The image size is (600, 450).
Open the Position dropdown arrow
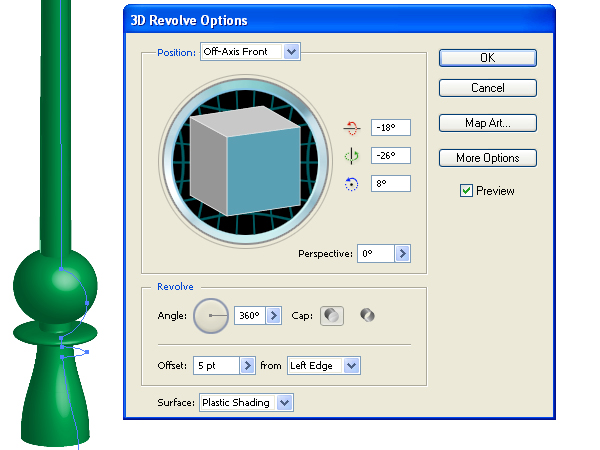point(292,52)
